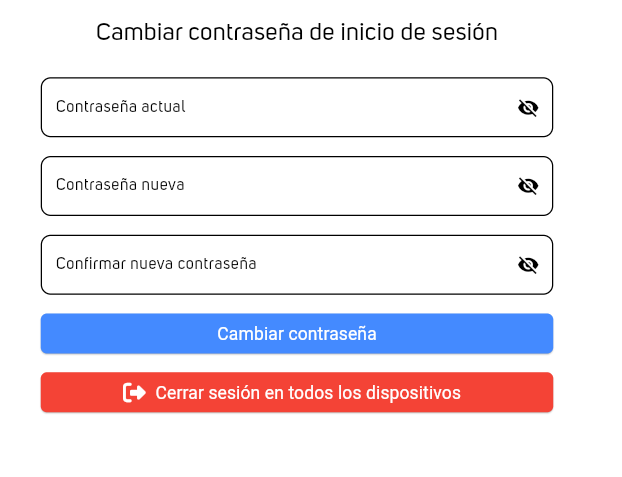622x477 pixels.
Task: Click the 'Confirmar nueva contraseña' placeholder label
Action: (156, 264)
